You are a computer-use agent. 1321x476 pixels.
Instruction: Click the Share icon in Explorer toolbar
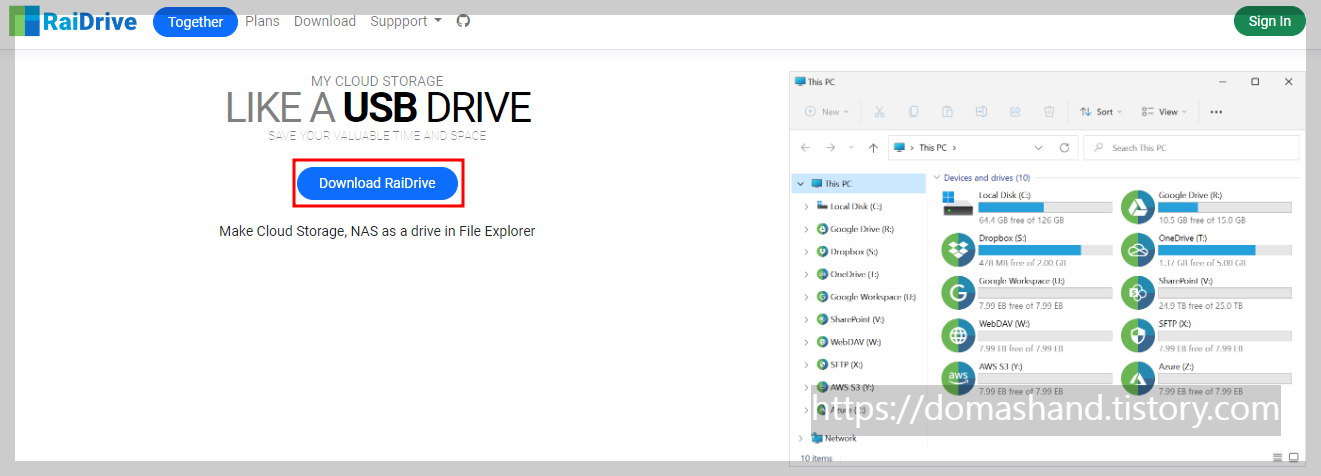point(1015,112)
